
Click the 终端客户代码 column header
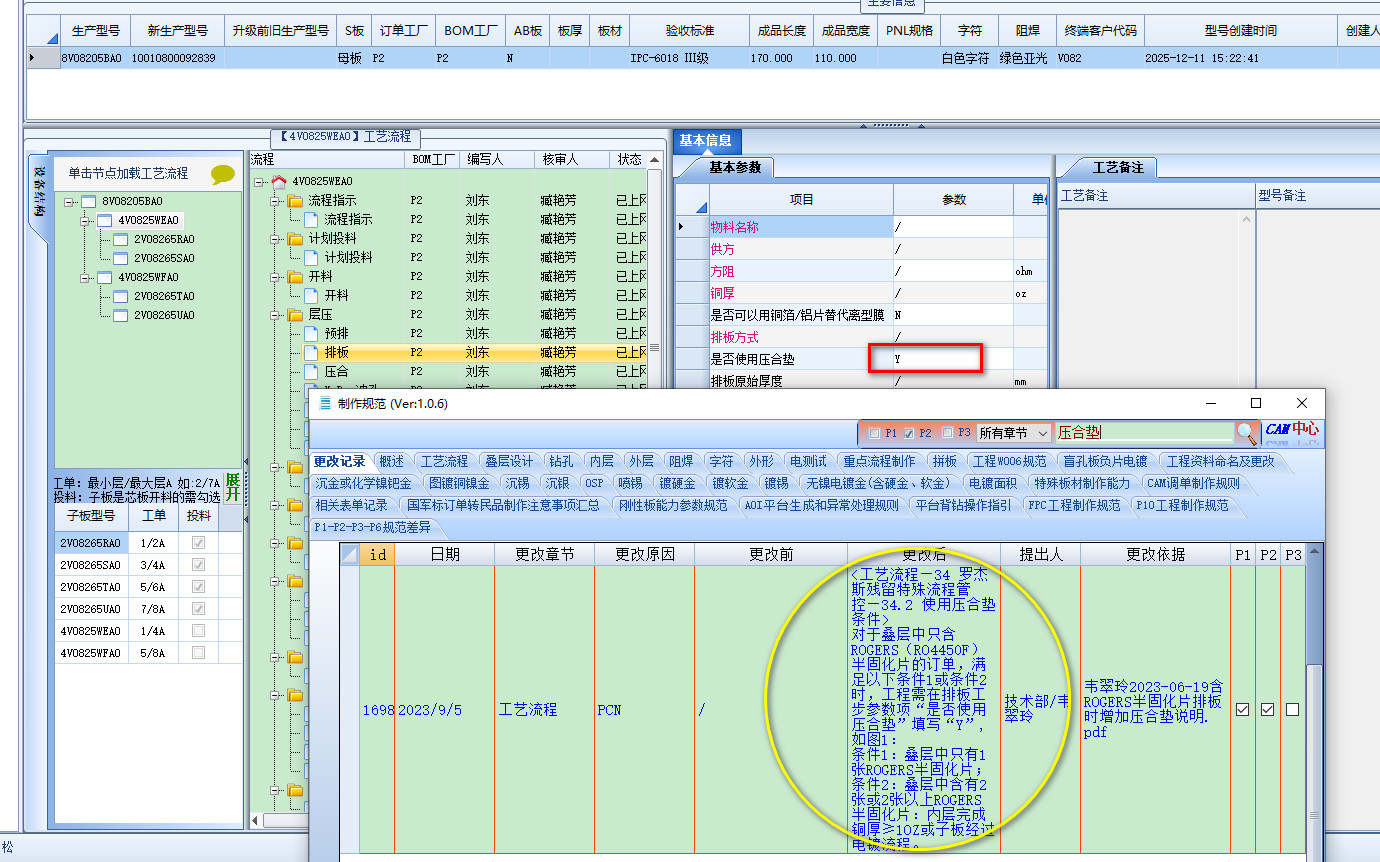point(1100,31)
